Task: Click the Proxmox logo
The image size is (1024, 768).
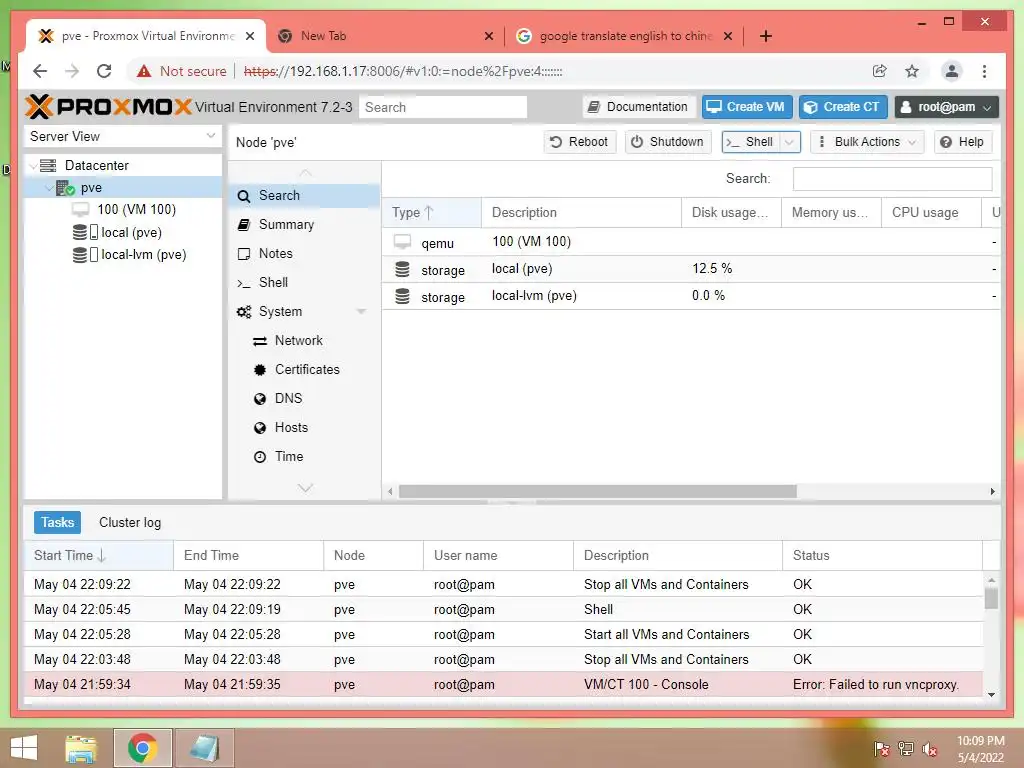Action: tap(108, 106)
